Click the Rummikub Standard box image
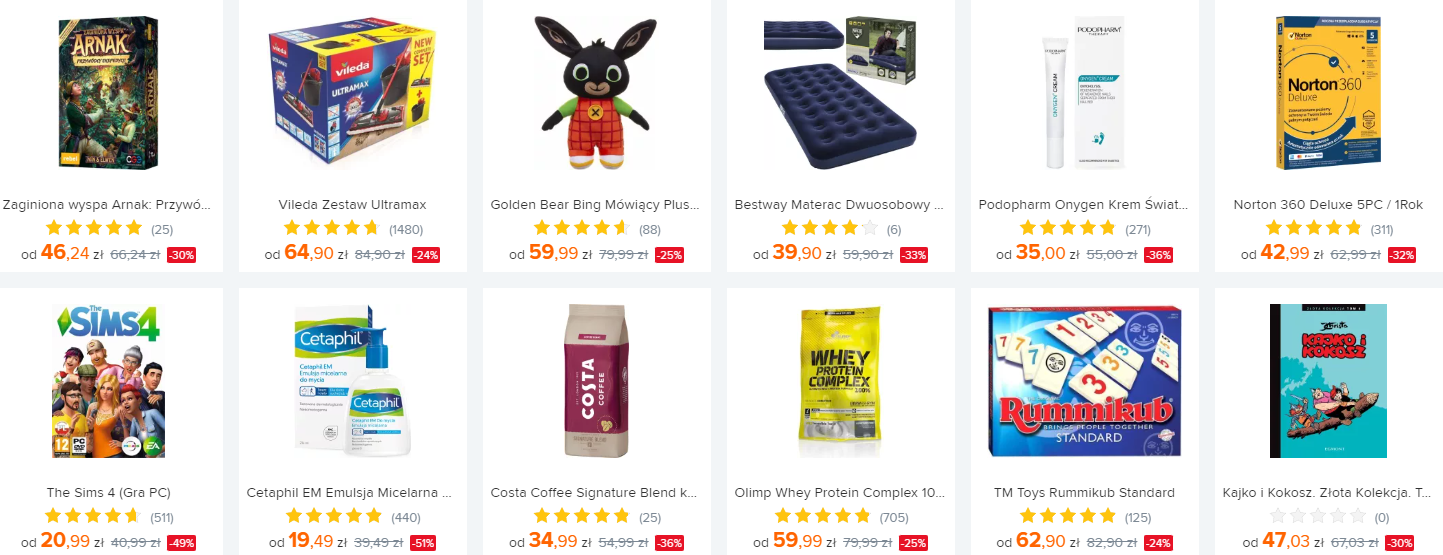 click(1084, 381)
